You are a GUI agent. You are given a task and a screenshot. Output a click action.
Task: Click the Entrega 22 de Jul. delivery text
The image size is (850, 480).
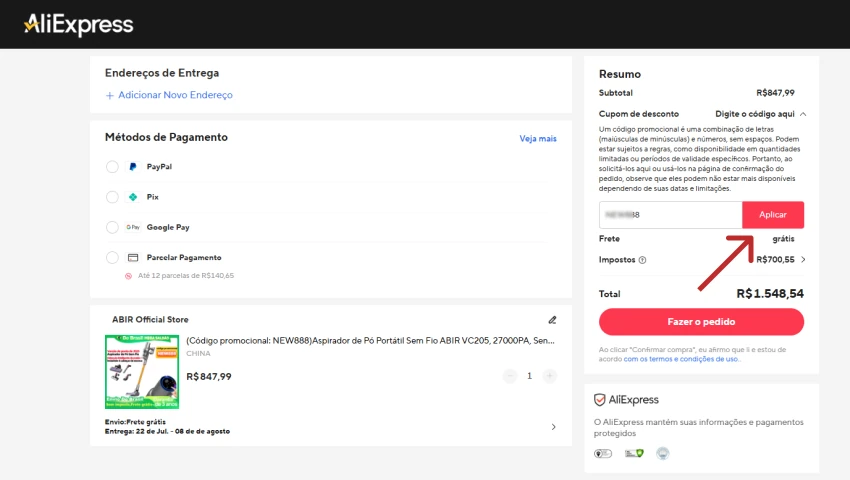click(167, 431)
